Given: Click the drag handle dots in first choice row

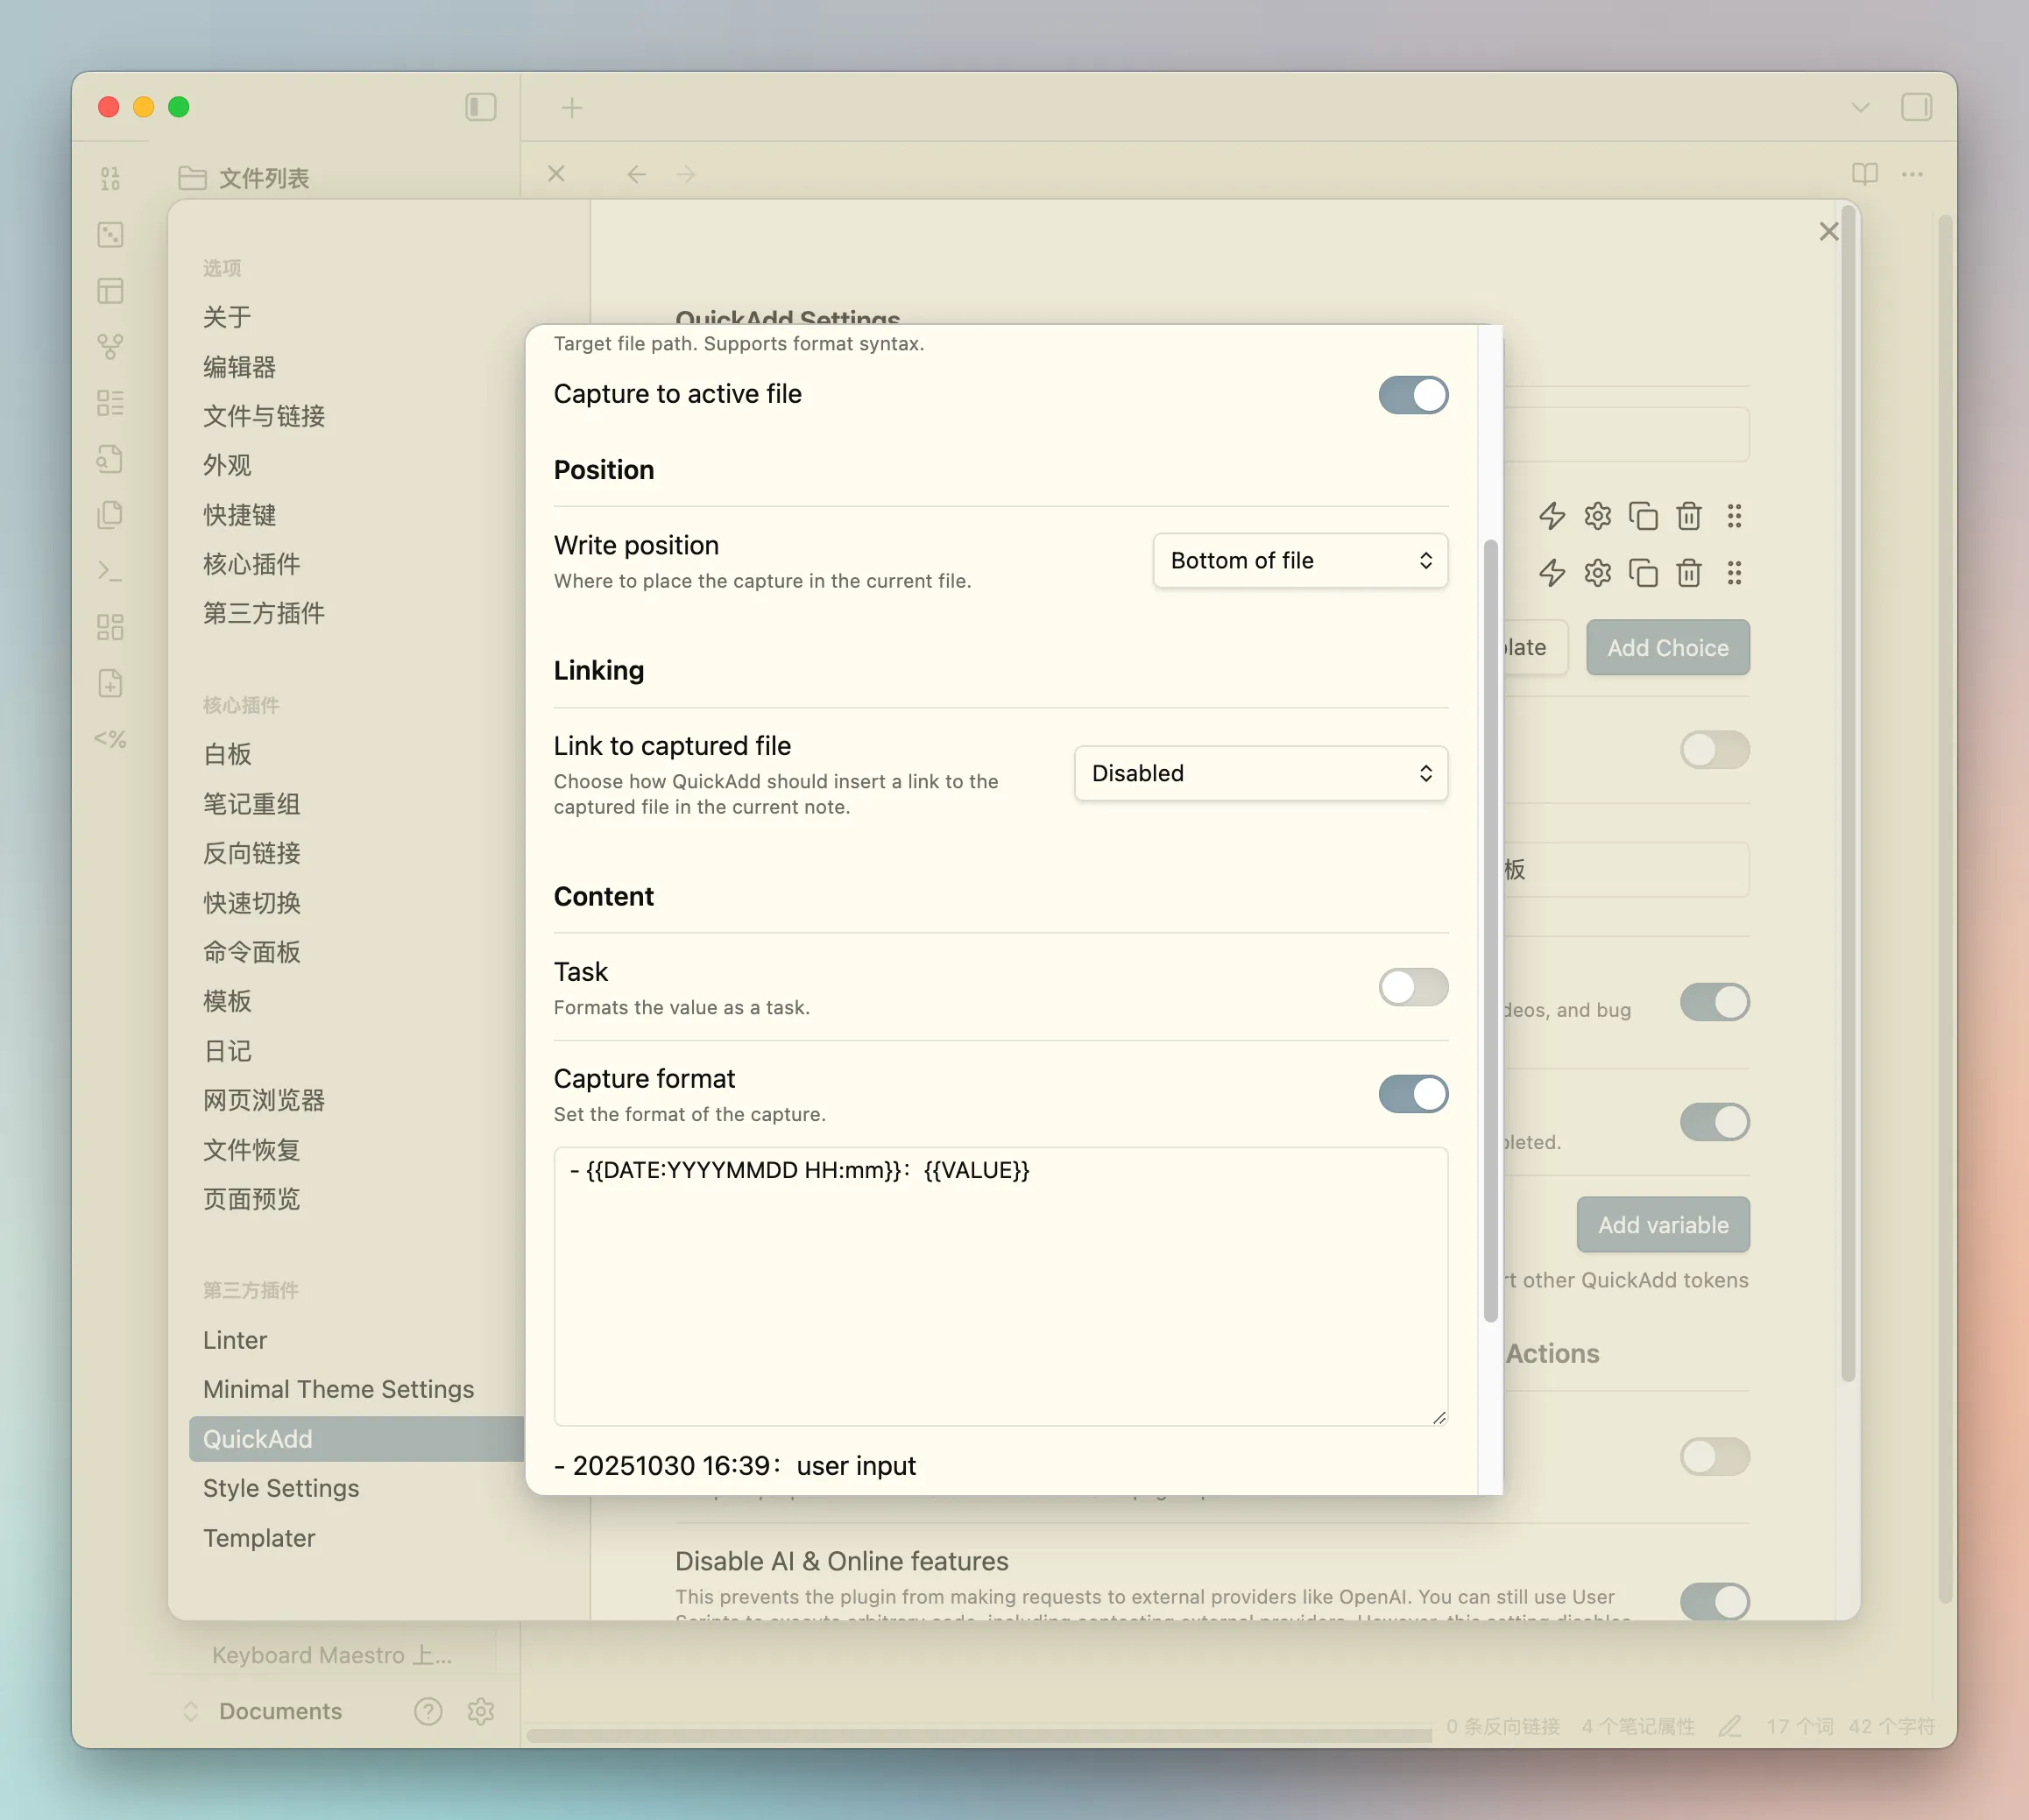Looking at the screenshot, I should point(1734,516).
